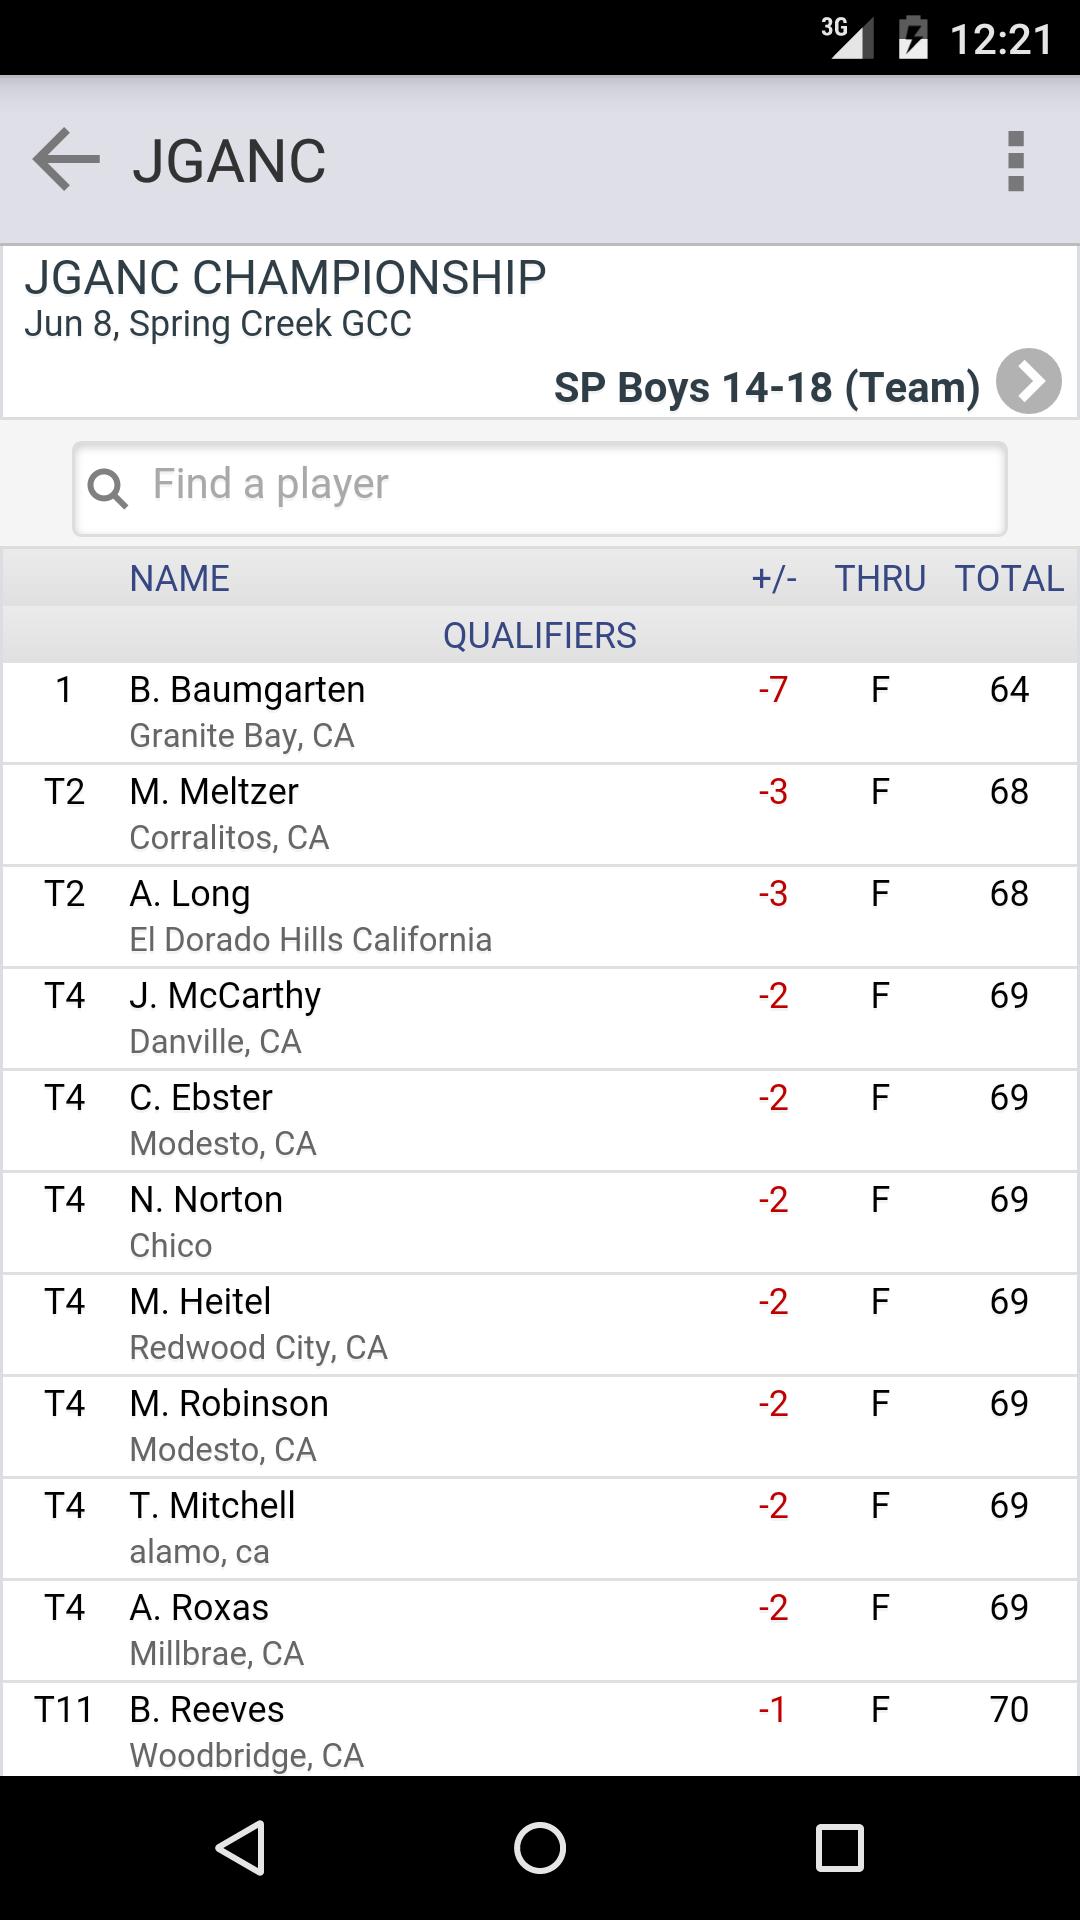Image resolution: width=1080 pixels, height=1920 pixels.
Task: Tap the Android back navigation triangle
Action: pos(240,1847)
